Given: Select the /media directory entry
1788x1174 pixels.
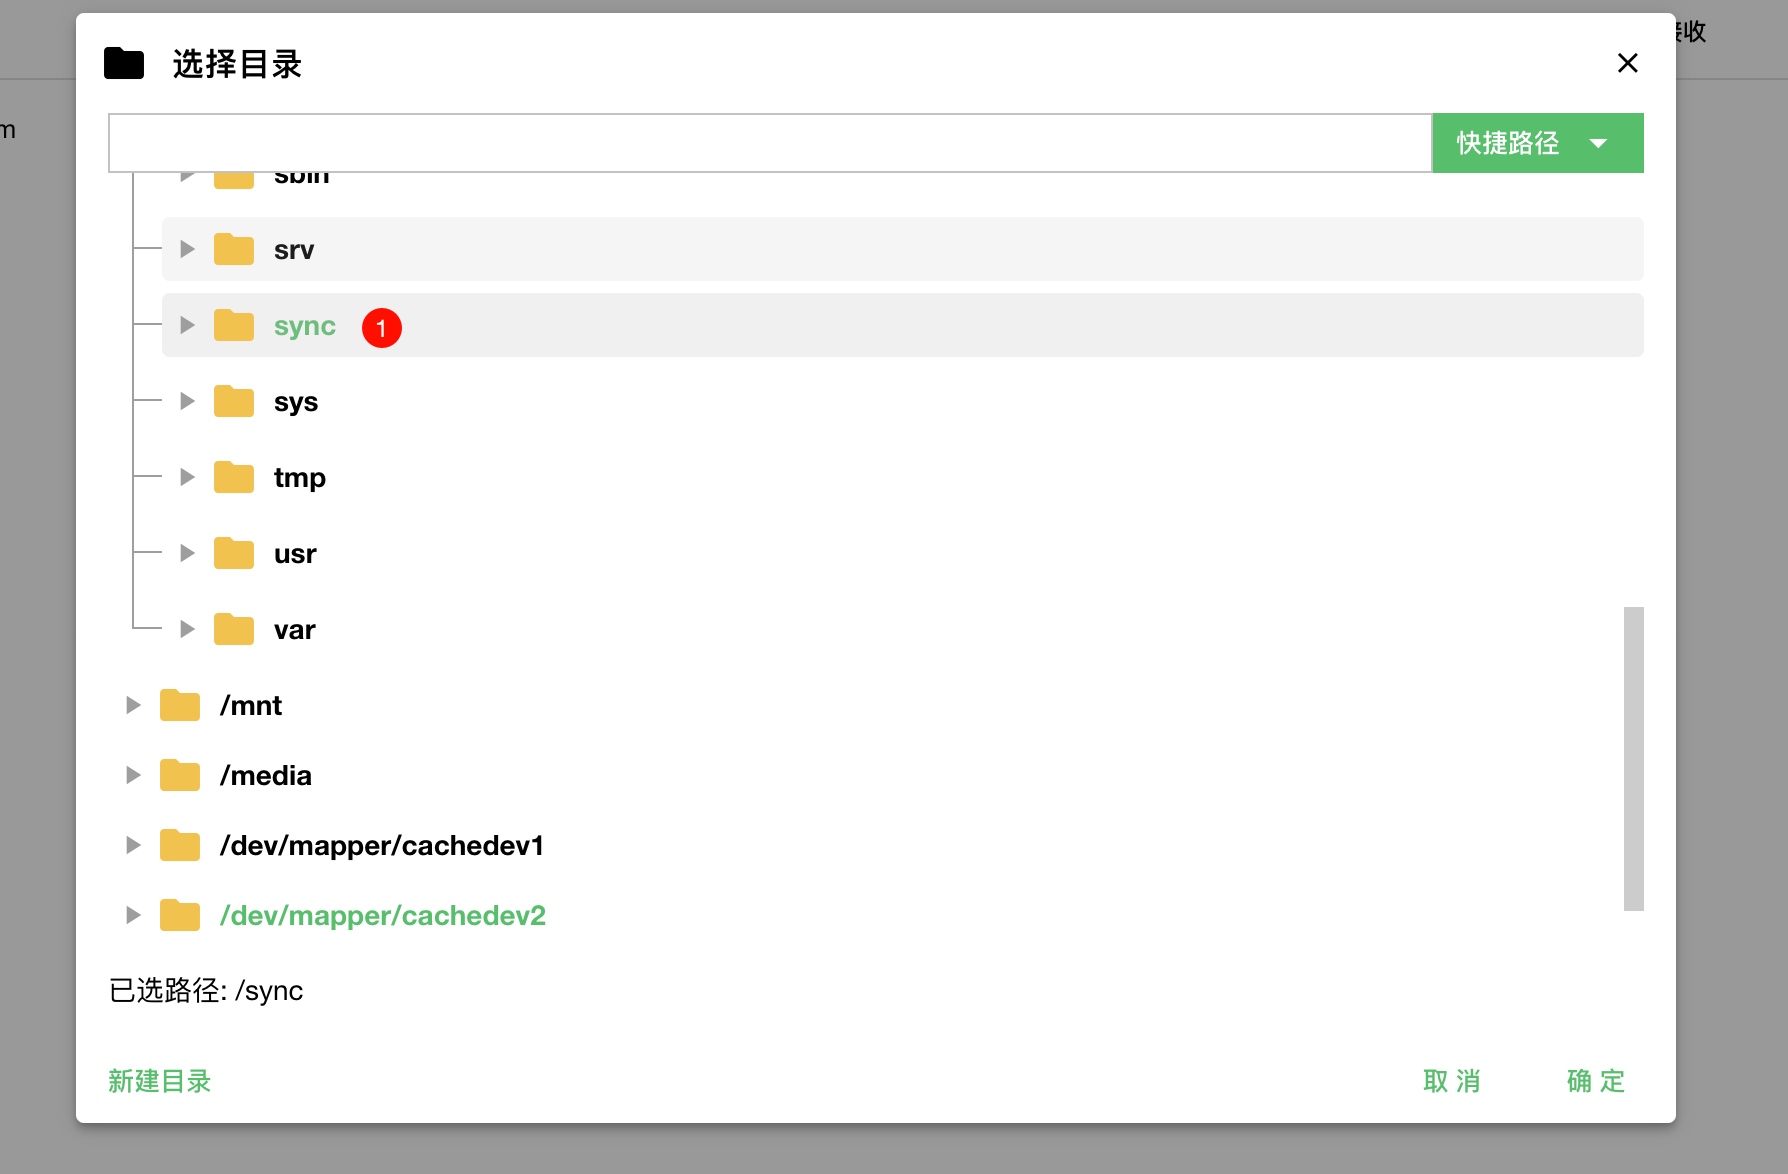Looking at the screenshot, I should [266, 776].
